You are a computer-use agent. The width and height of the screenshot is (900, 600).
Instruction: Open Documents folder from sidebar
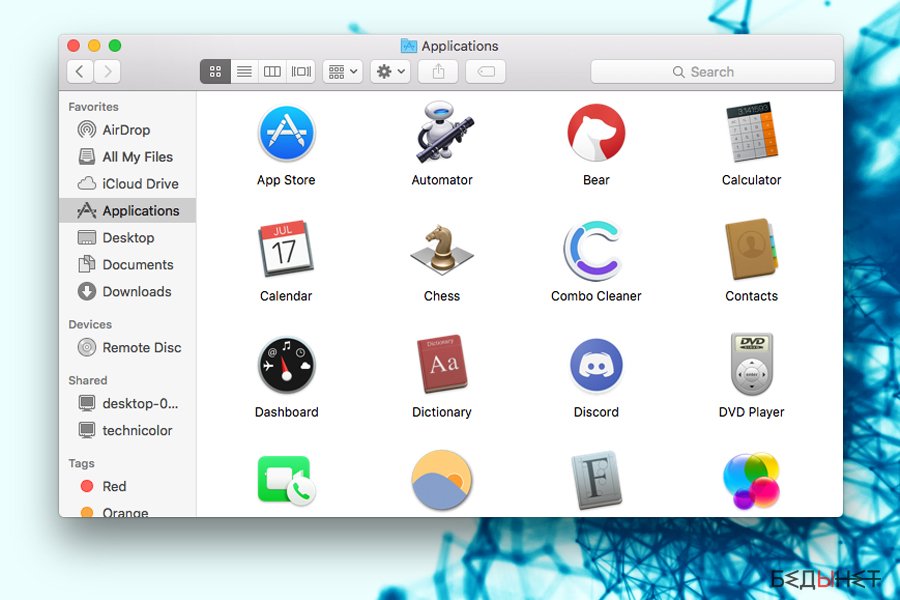click(x=127, y=265)
